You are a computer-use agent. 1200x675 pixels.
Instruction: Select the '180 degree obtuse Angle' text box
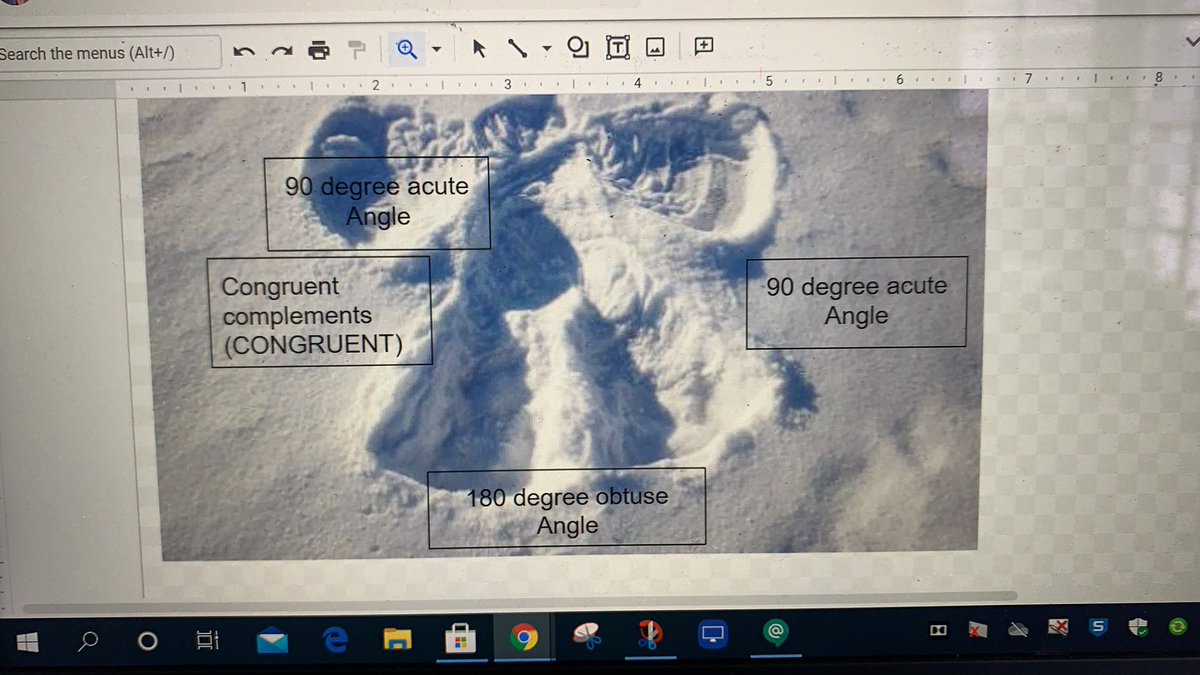(x=567, y=509)
